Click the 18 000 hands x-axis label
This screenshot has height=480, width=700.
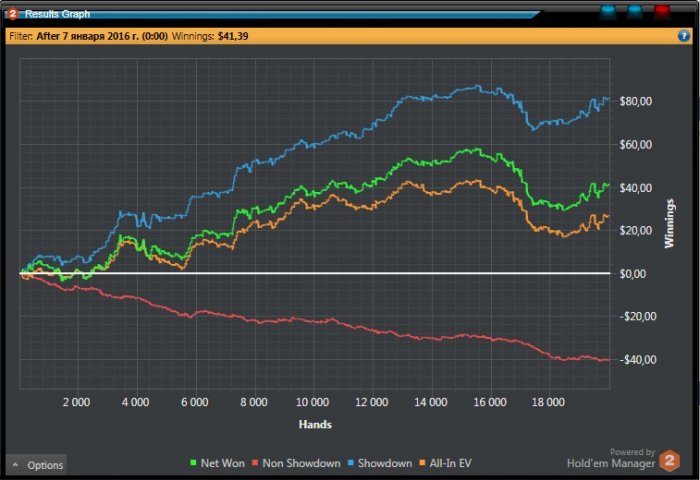coord(548,402)
